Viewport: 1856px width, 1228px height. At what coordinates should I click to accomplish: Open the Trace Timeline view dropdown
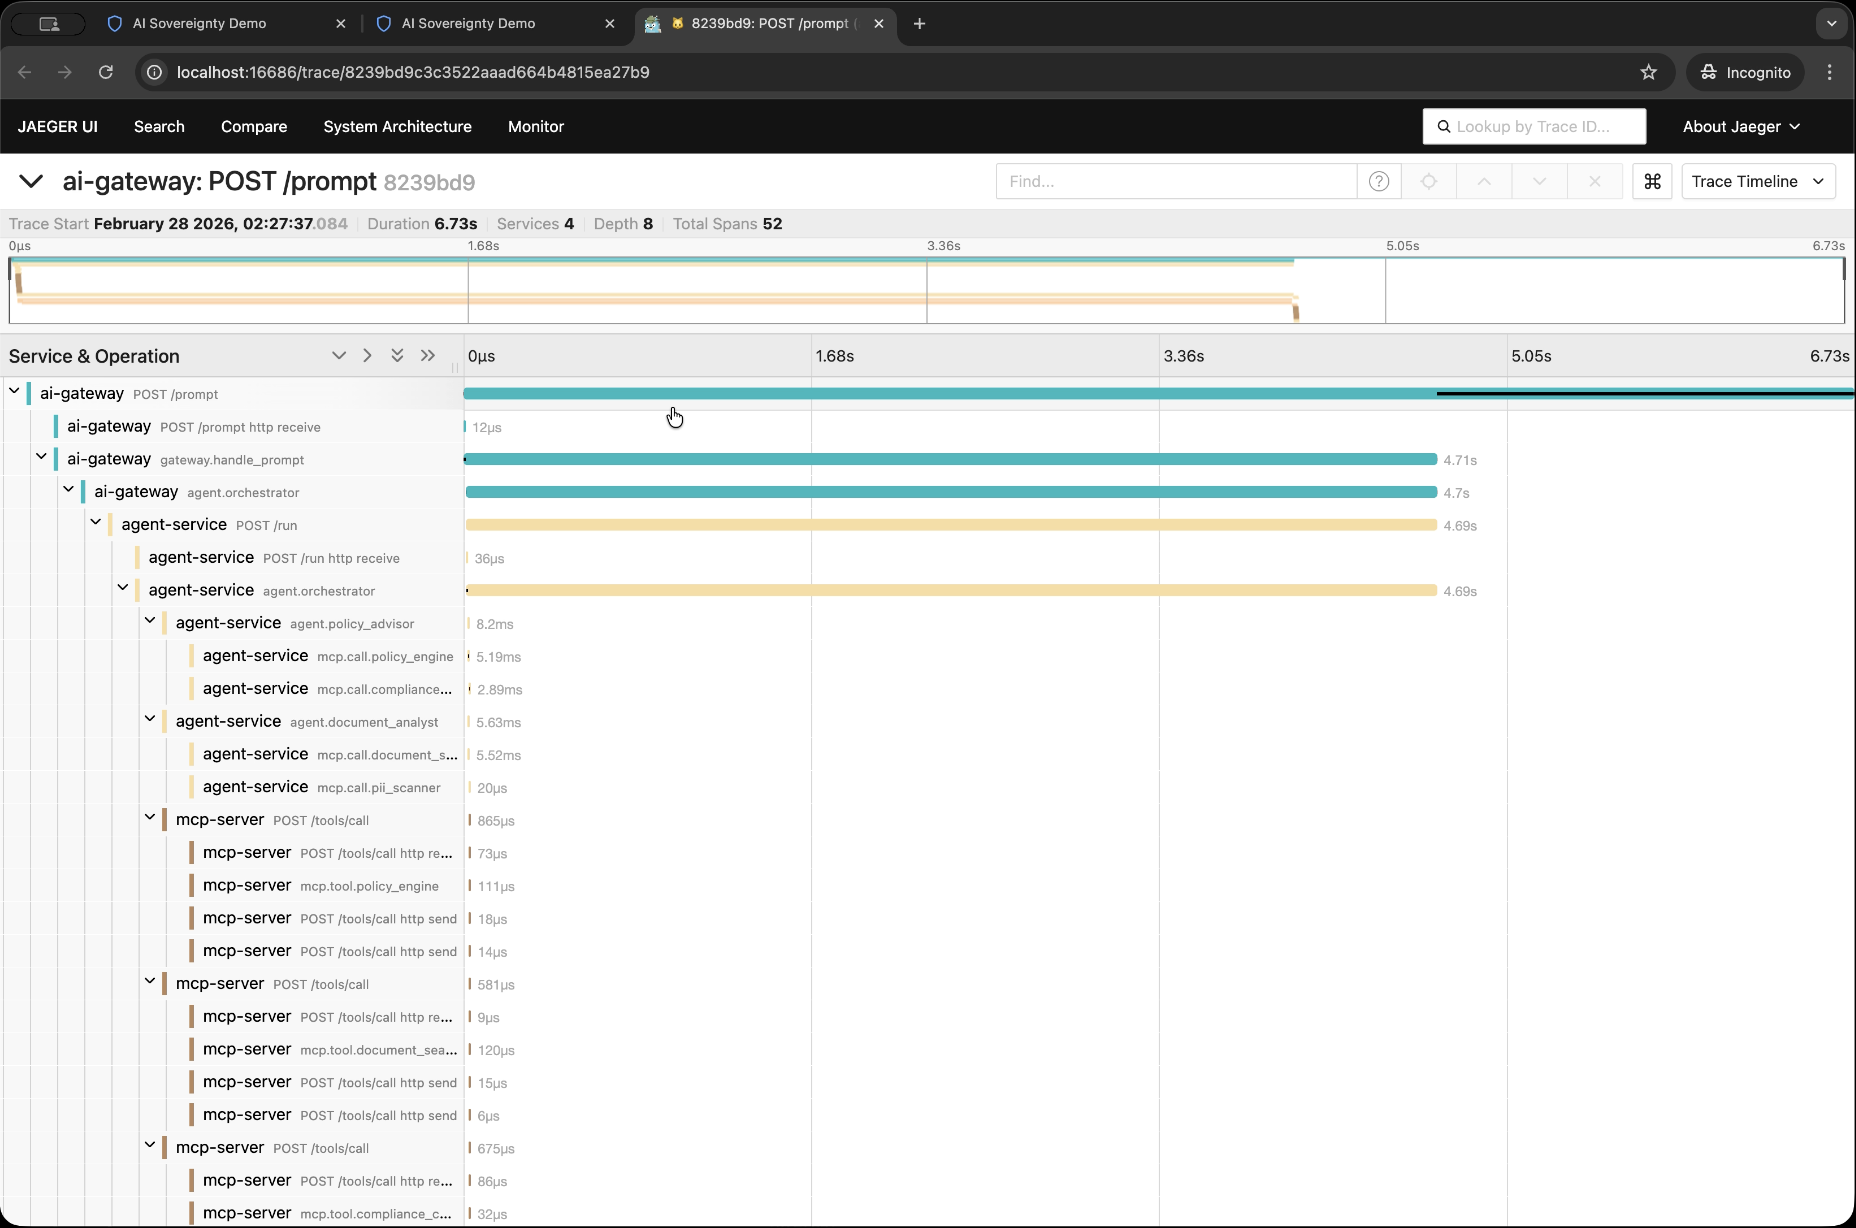tap(1758, 181)
